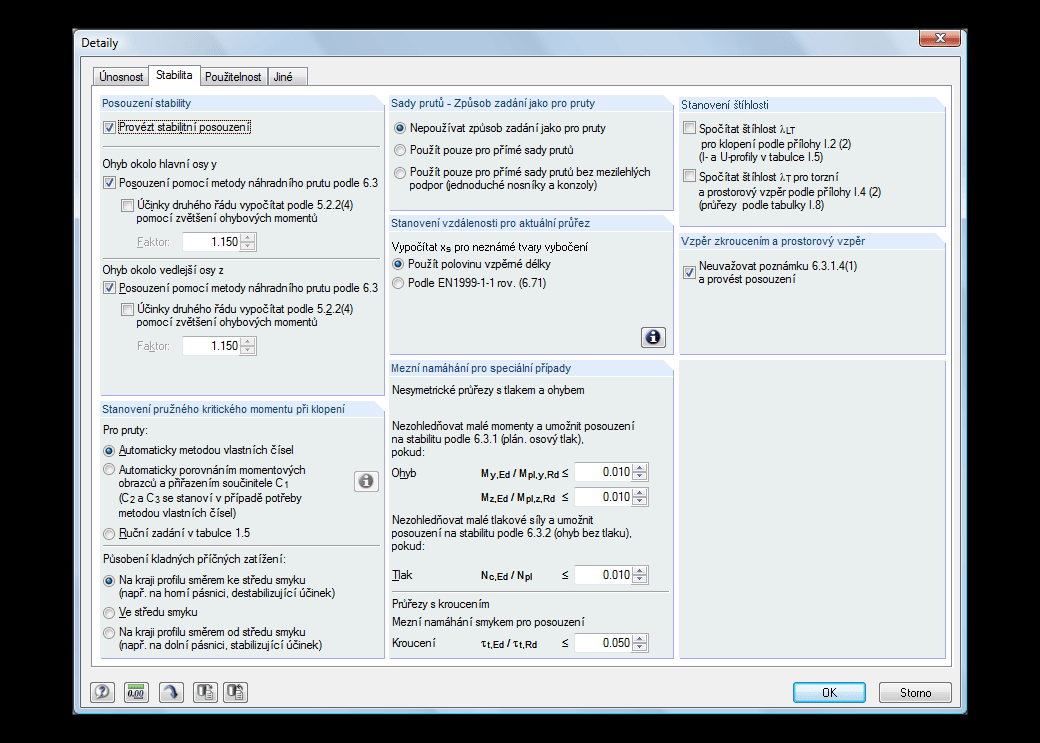Select load Na kraji profilu směrem ke středu smyku
Screen dimensions: 1040x743
109,580
